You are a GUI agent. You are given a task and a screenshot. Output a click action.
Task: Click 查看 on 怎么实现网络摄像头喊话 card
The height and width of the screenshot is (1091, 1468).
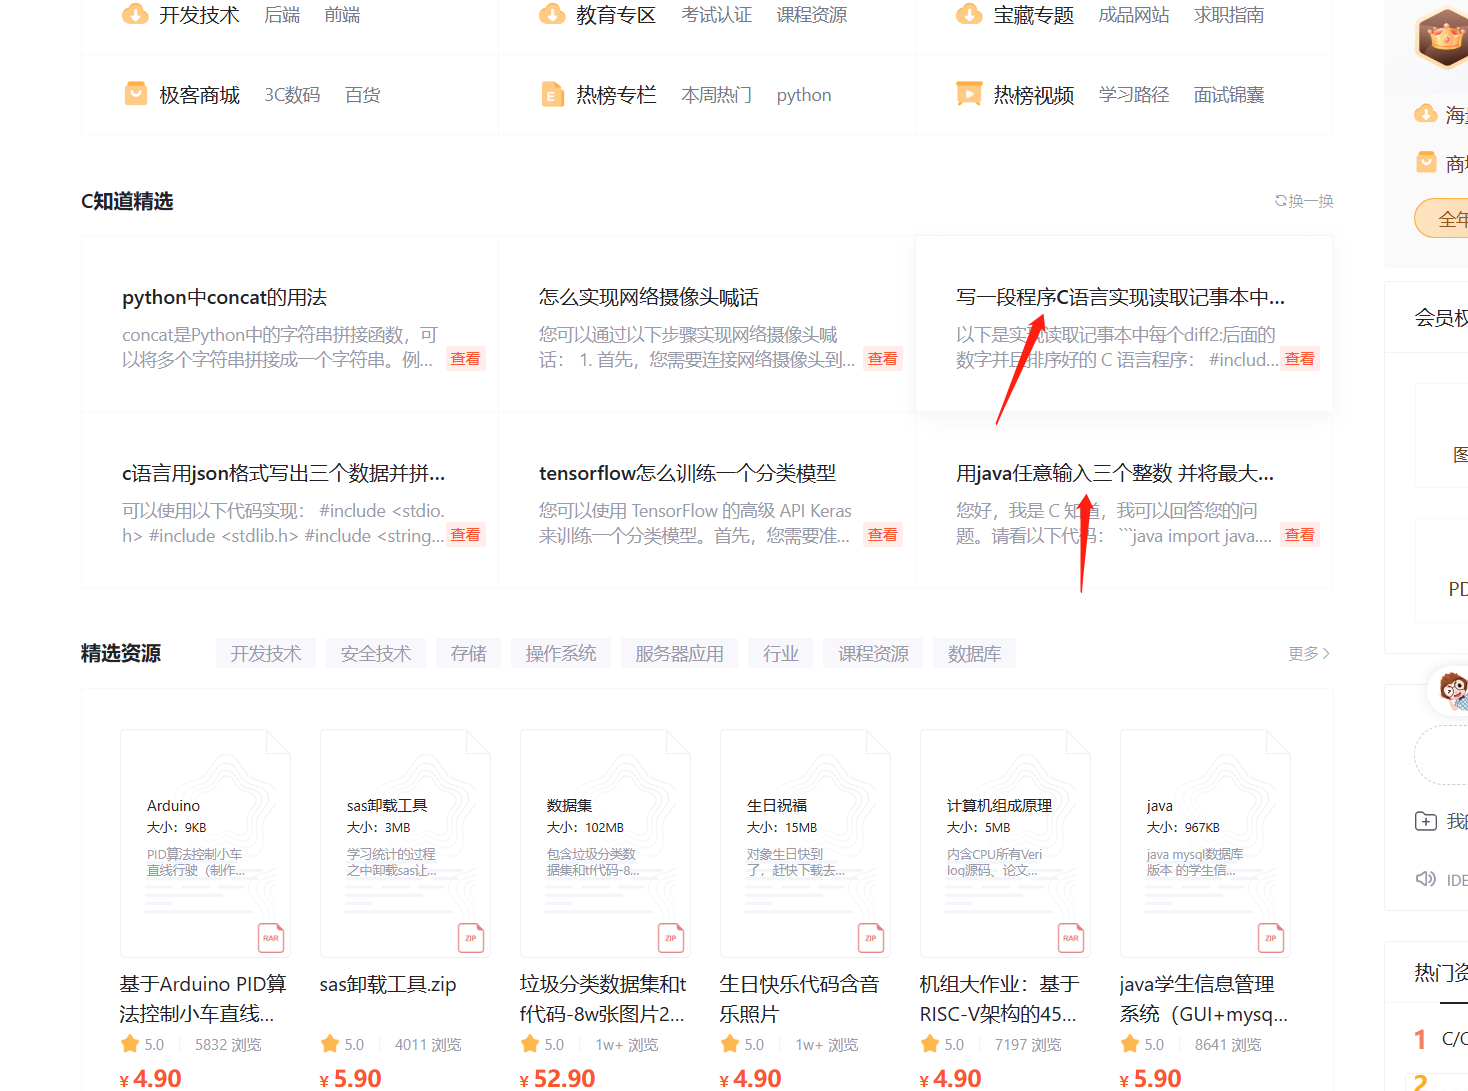tap(882, 359)
